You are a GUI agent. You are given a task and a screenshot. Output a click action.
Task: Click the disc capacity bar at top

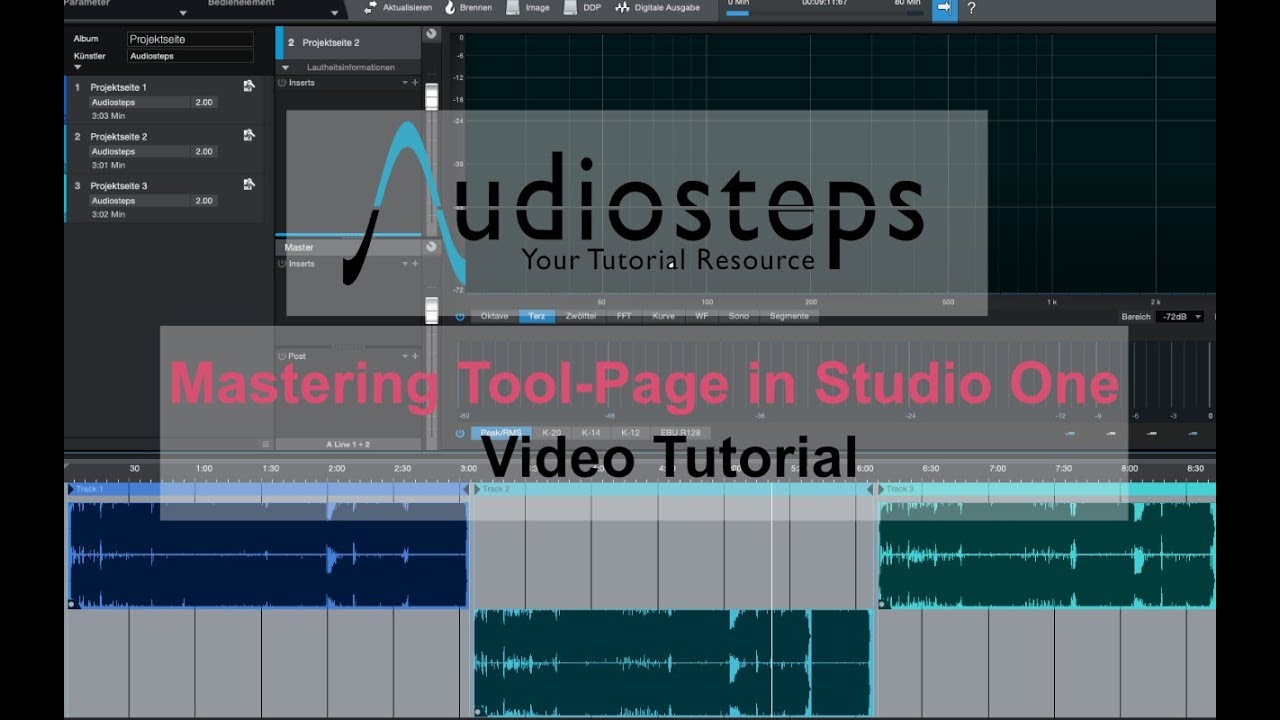(x=825, y=14)
